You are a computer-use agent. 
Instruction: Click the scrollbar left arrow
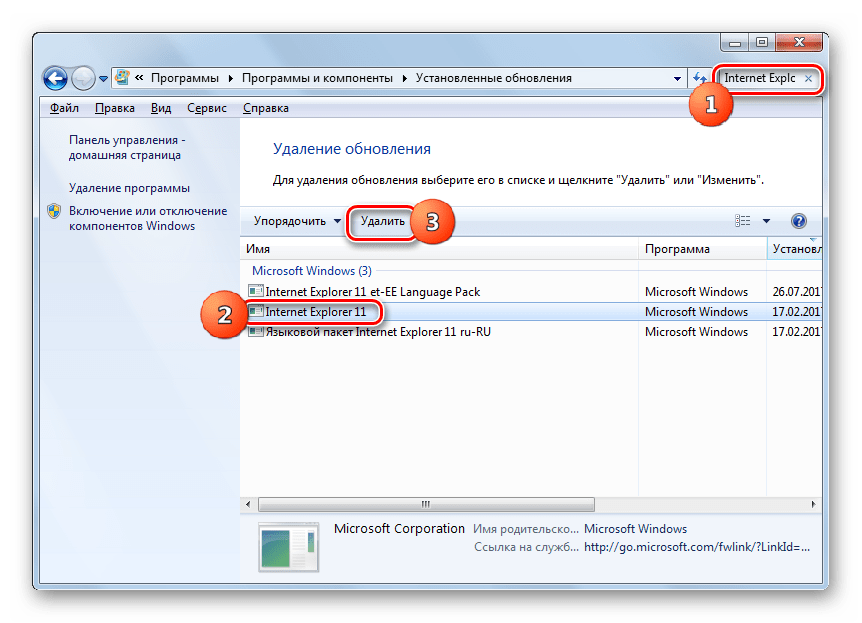click(248, 504)
